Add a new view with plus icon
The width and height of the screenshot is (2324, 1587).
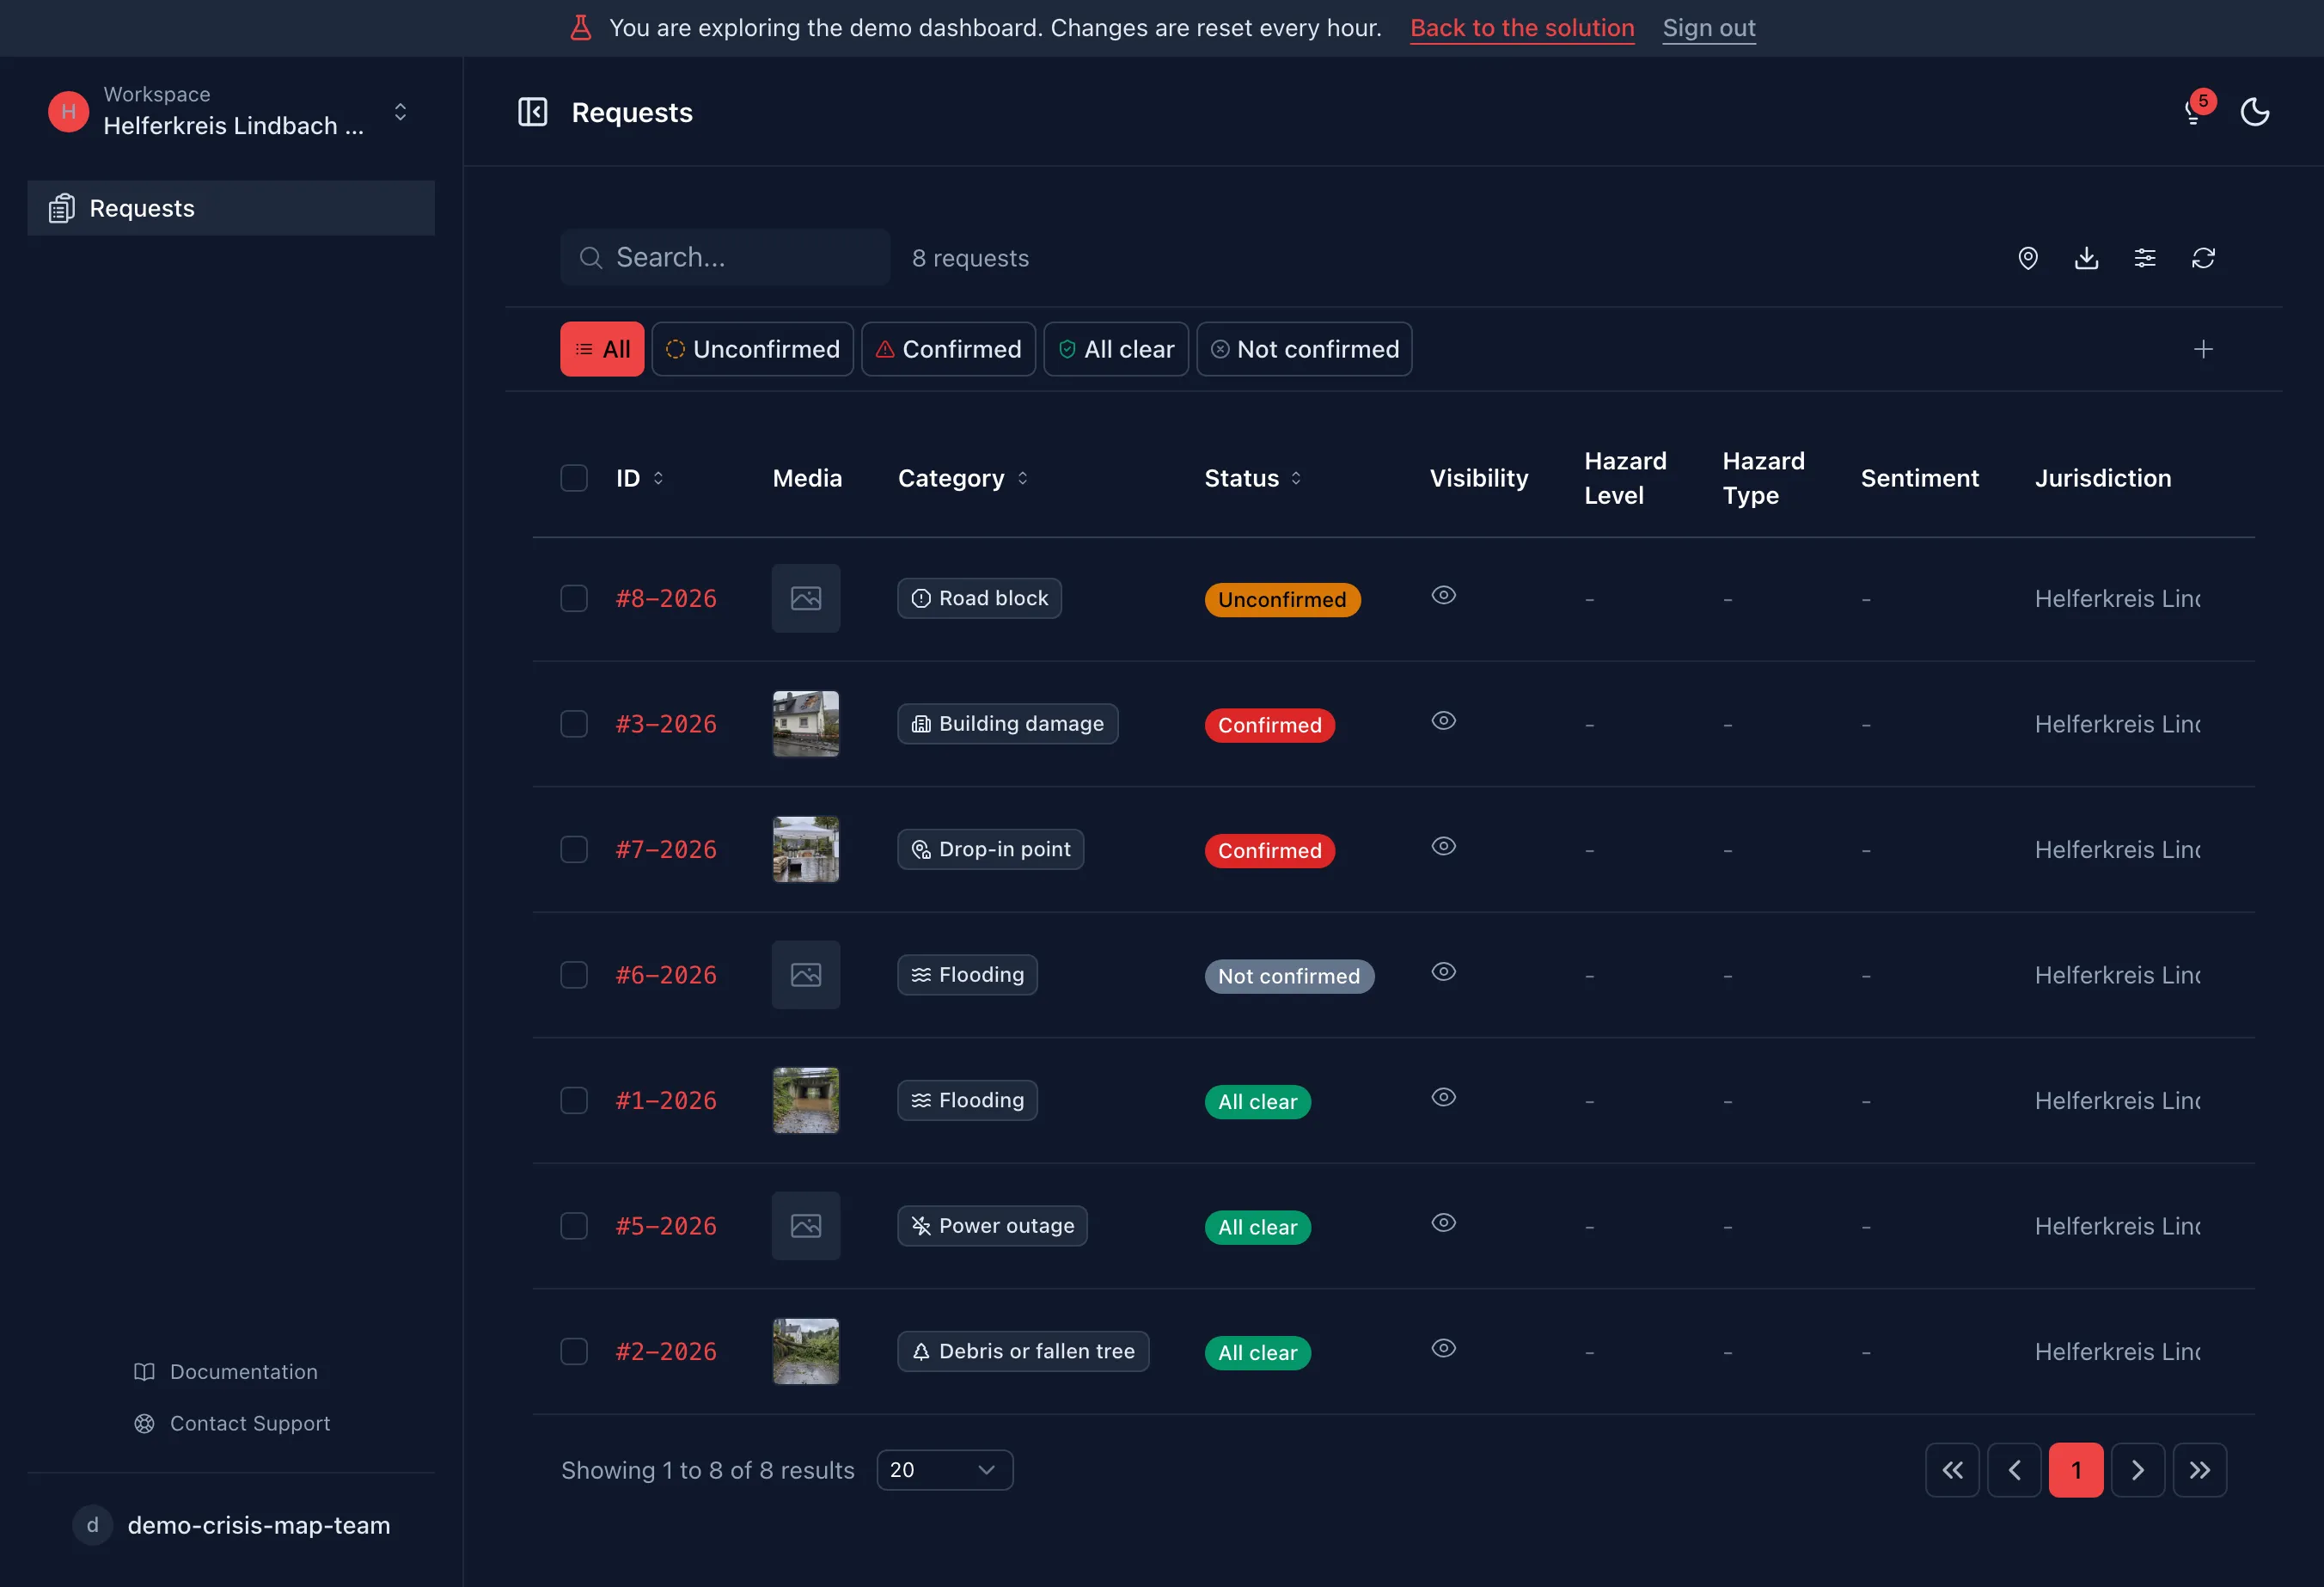(x=2203, y=349)
